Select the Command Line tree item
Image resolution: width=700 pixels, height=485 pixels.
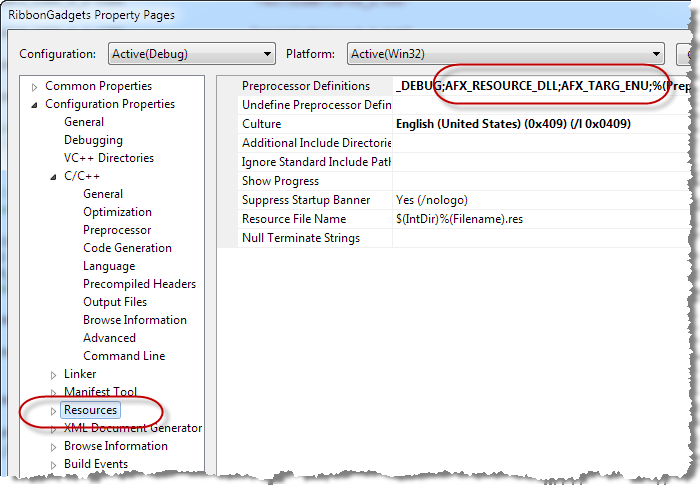coord(124,356)
